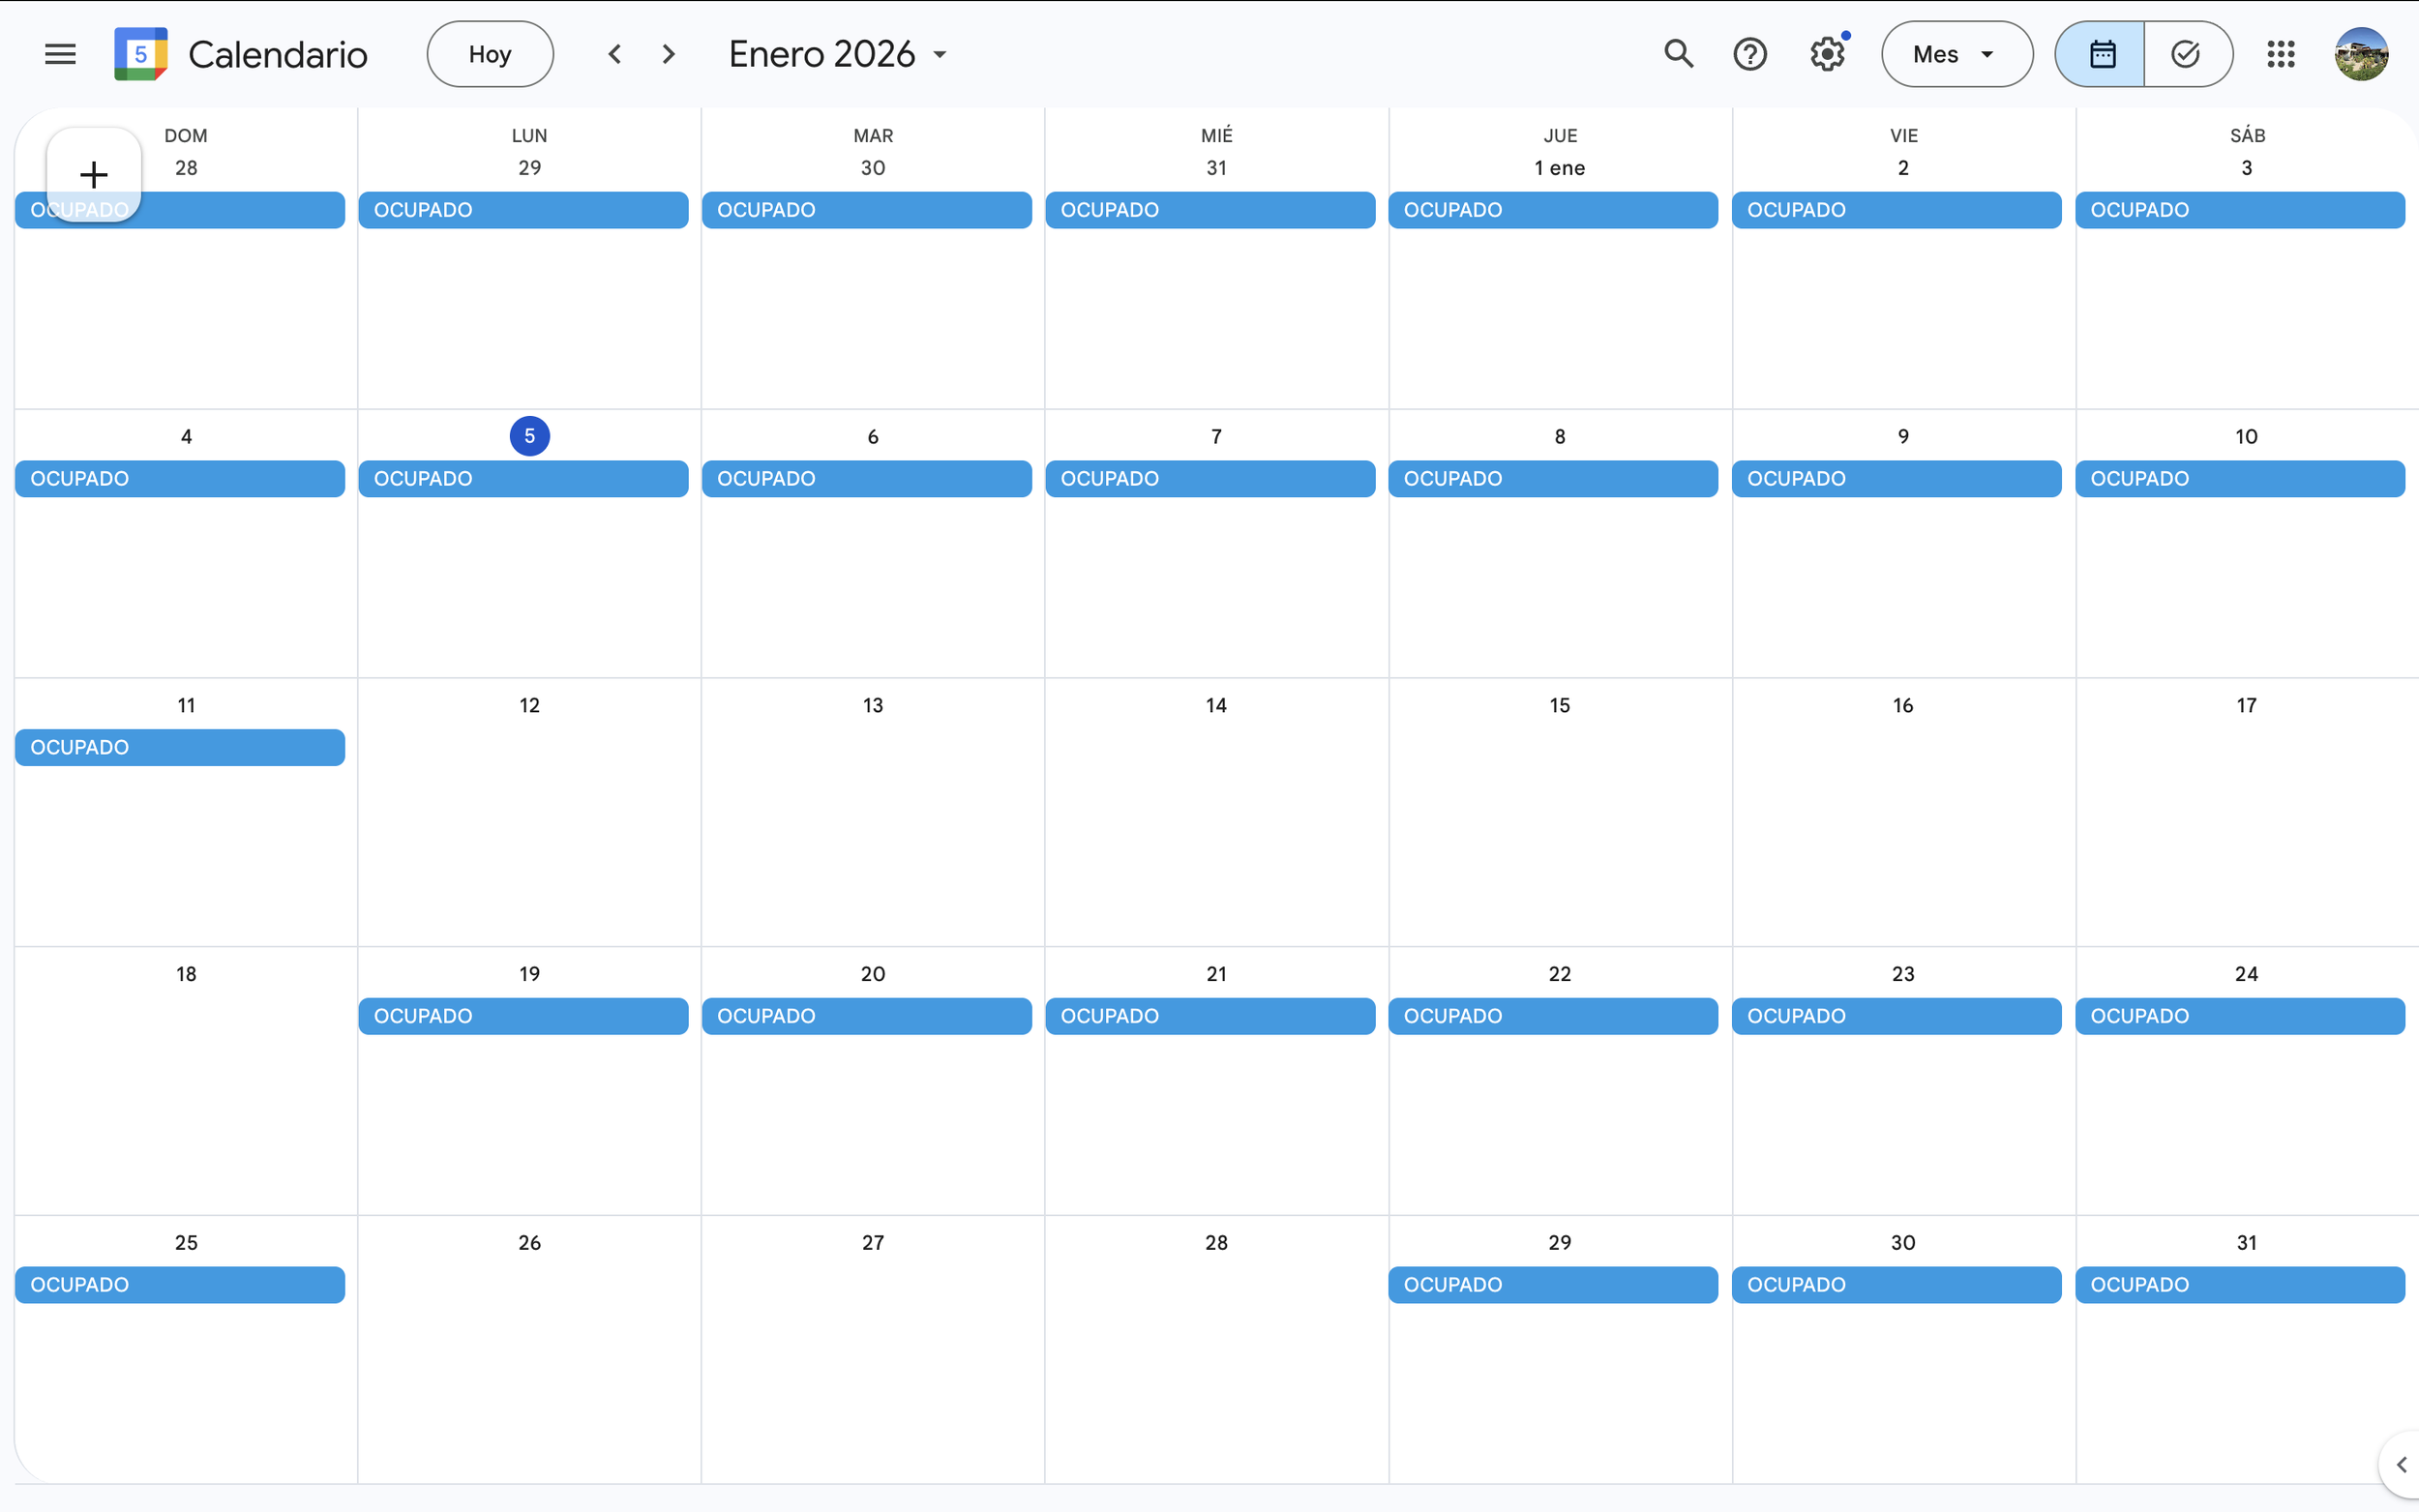Click the Hoy button

coord(490,54)
